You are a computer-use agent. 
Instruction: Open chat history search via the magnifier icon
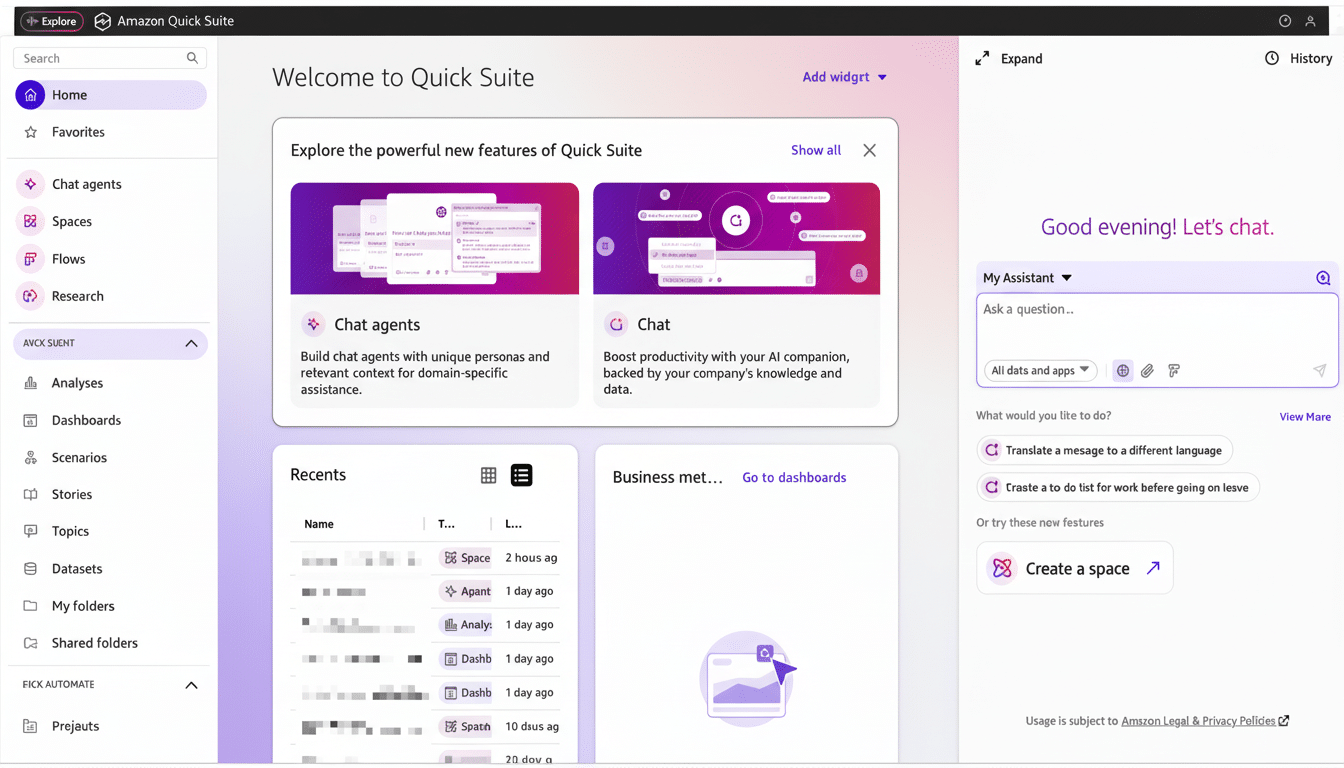pyautogui.click(x=1322, y=277)
